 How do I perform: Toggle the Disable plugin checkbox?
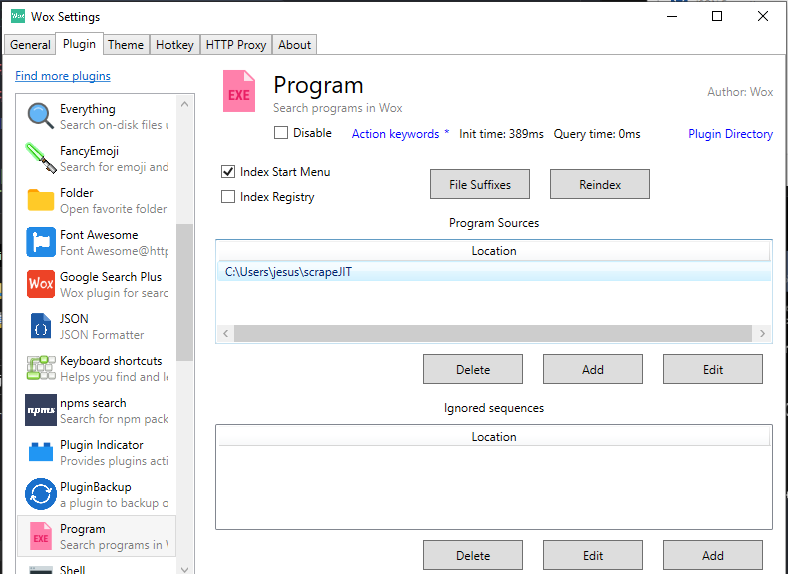pos(281,133)
